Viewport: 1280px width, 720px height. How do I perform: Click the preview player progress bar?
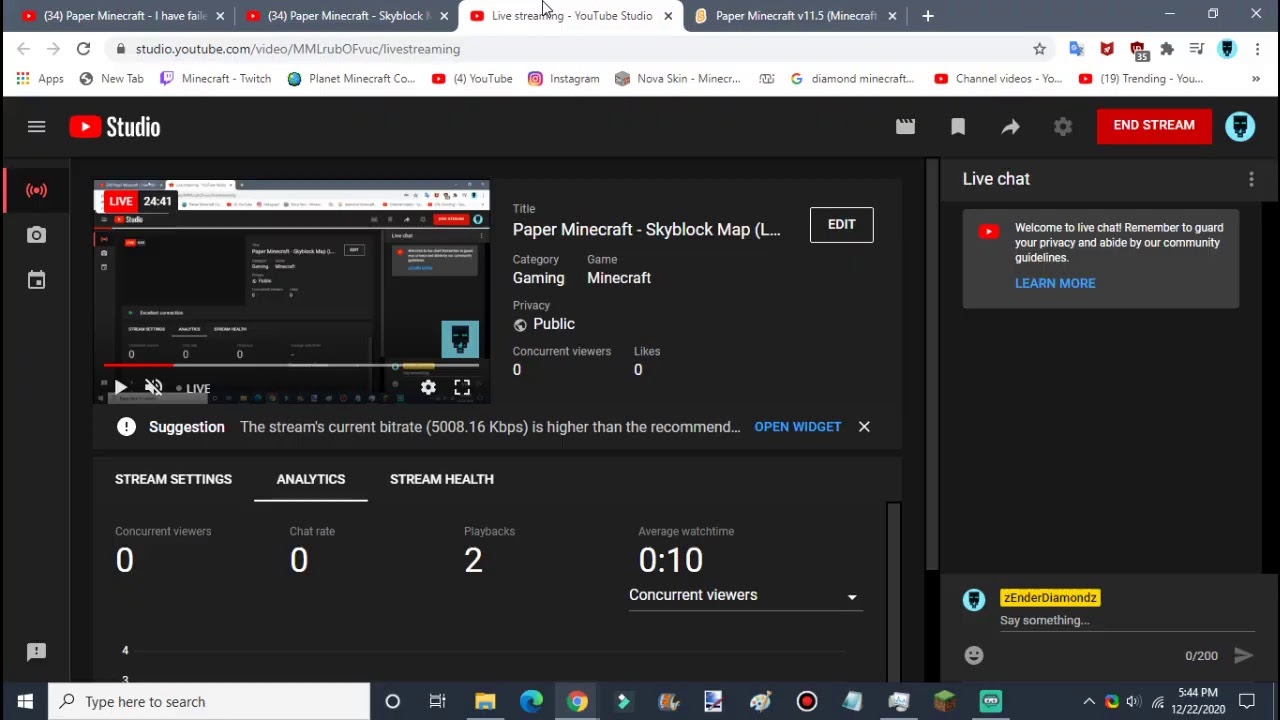(291, 366)
